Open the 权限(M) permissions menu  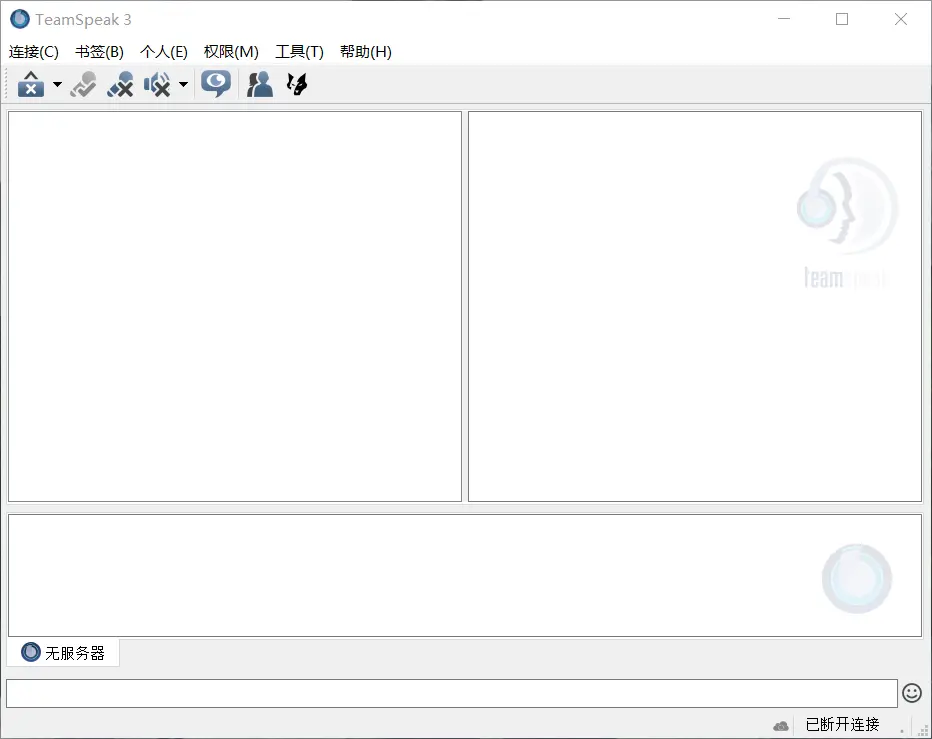[231, 52]
